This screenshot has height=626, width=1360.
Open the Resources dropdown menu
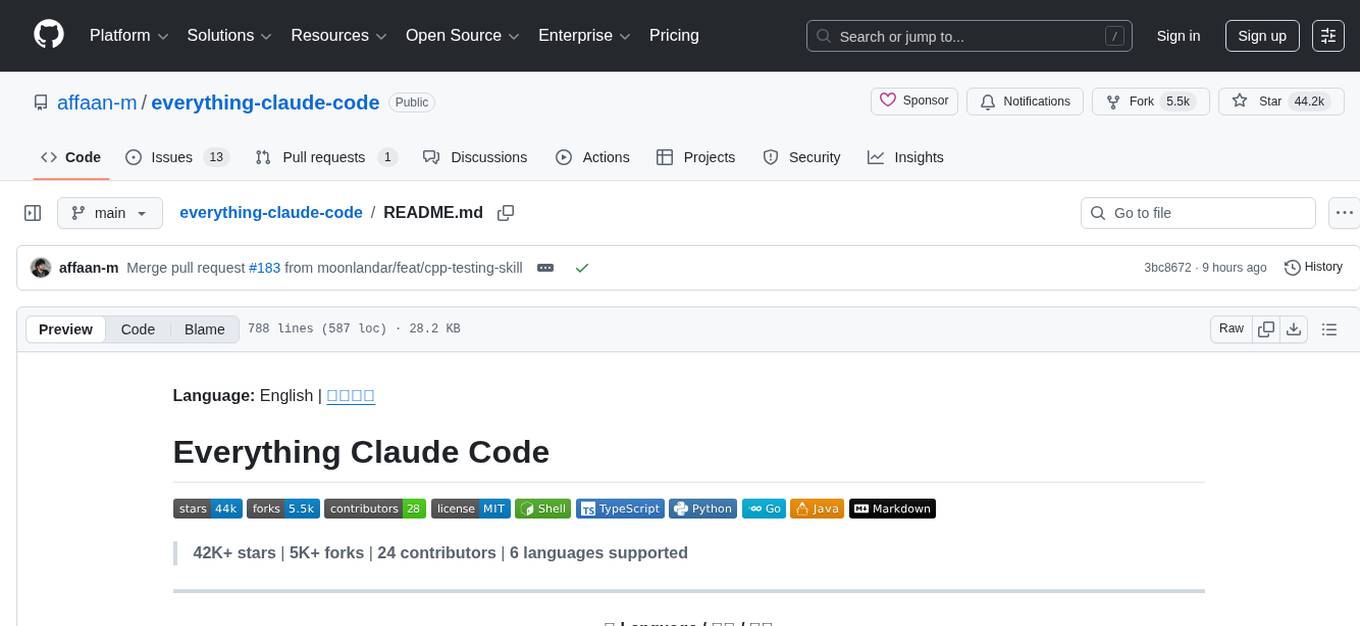pyautogui.click(x=338, y=35)
